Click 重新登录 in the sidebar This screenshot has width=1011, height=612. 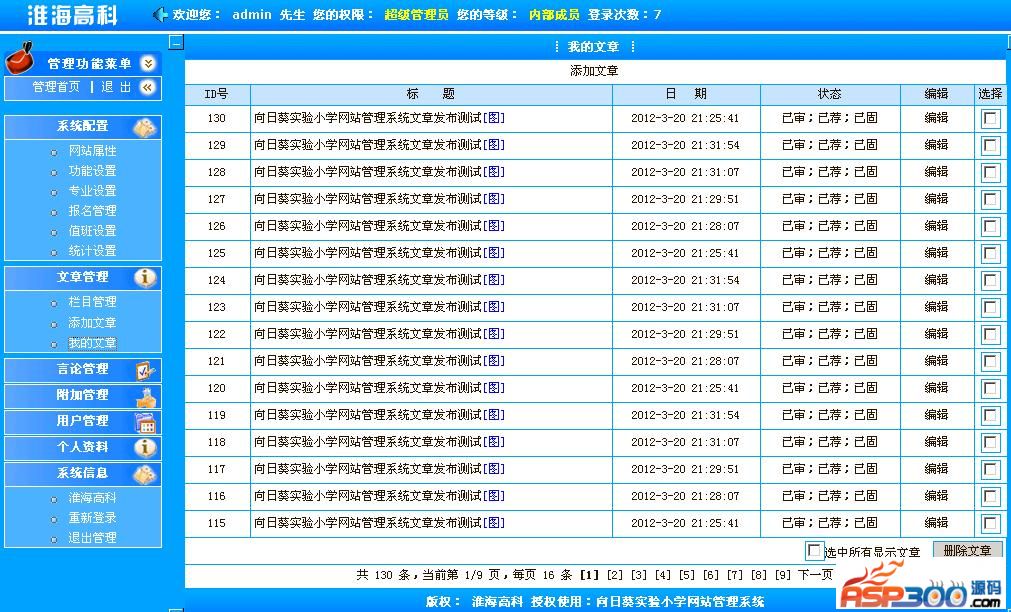(92, 518)
